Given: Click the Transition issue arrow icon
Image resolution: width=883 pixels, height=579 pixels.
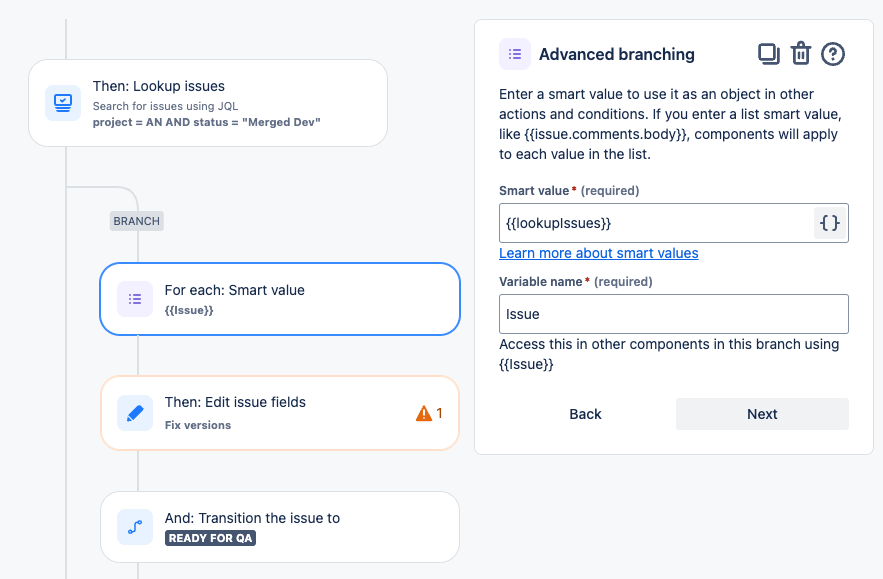Looking at the screenshot, I should click(135, 527).
